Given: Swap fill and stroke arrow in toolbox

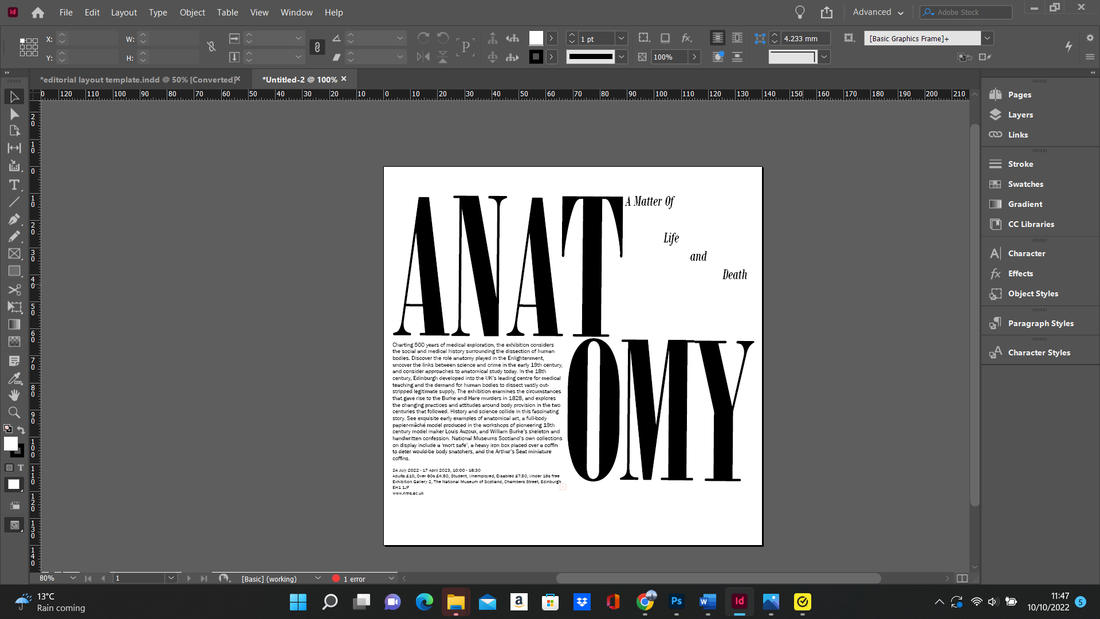Looking at the screenshot, I should pyautogui.click(x=21, y=430).
